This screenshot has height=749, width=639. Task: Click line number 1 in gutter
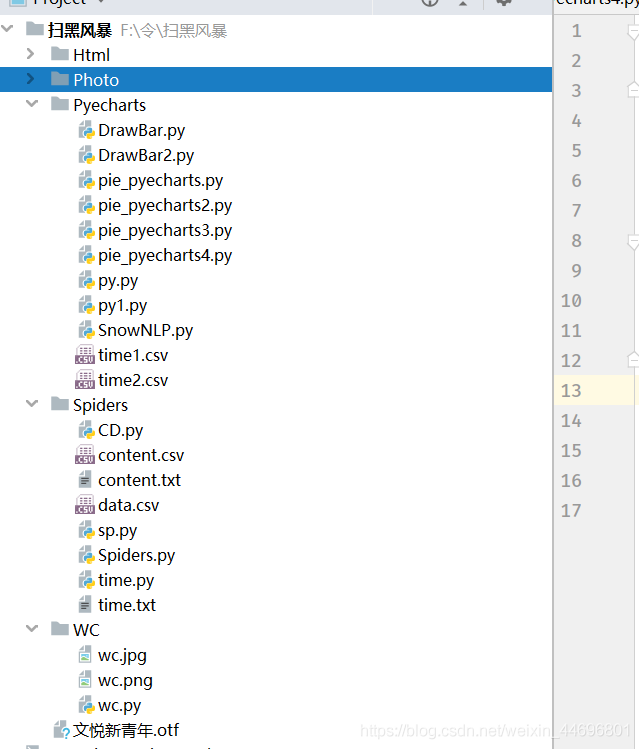576,31
